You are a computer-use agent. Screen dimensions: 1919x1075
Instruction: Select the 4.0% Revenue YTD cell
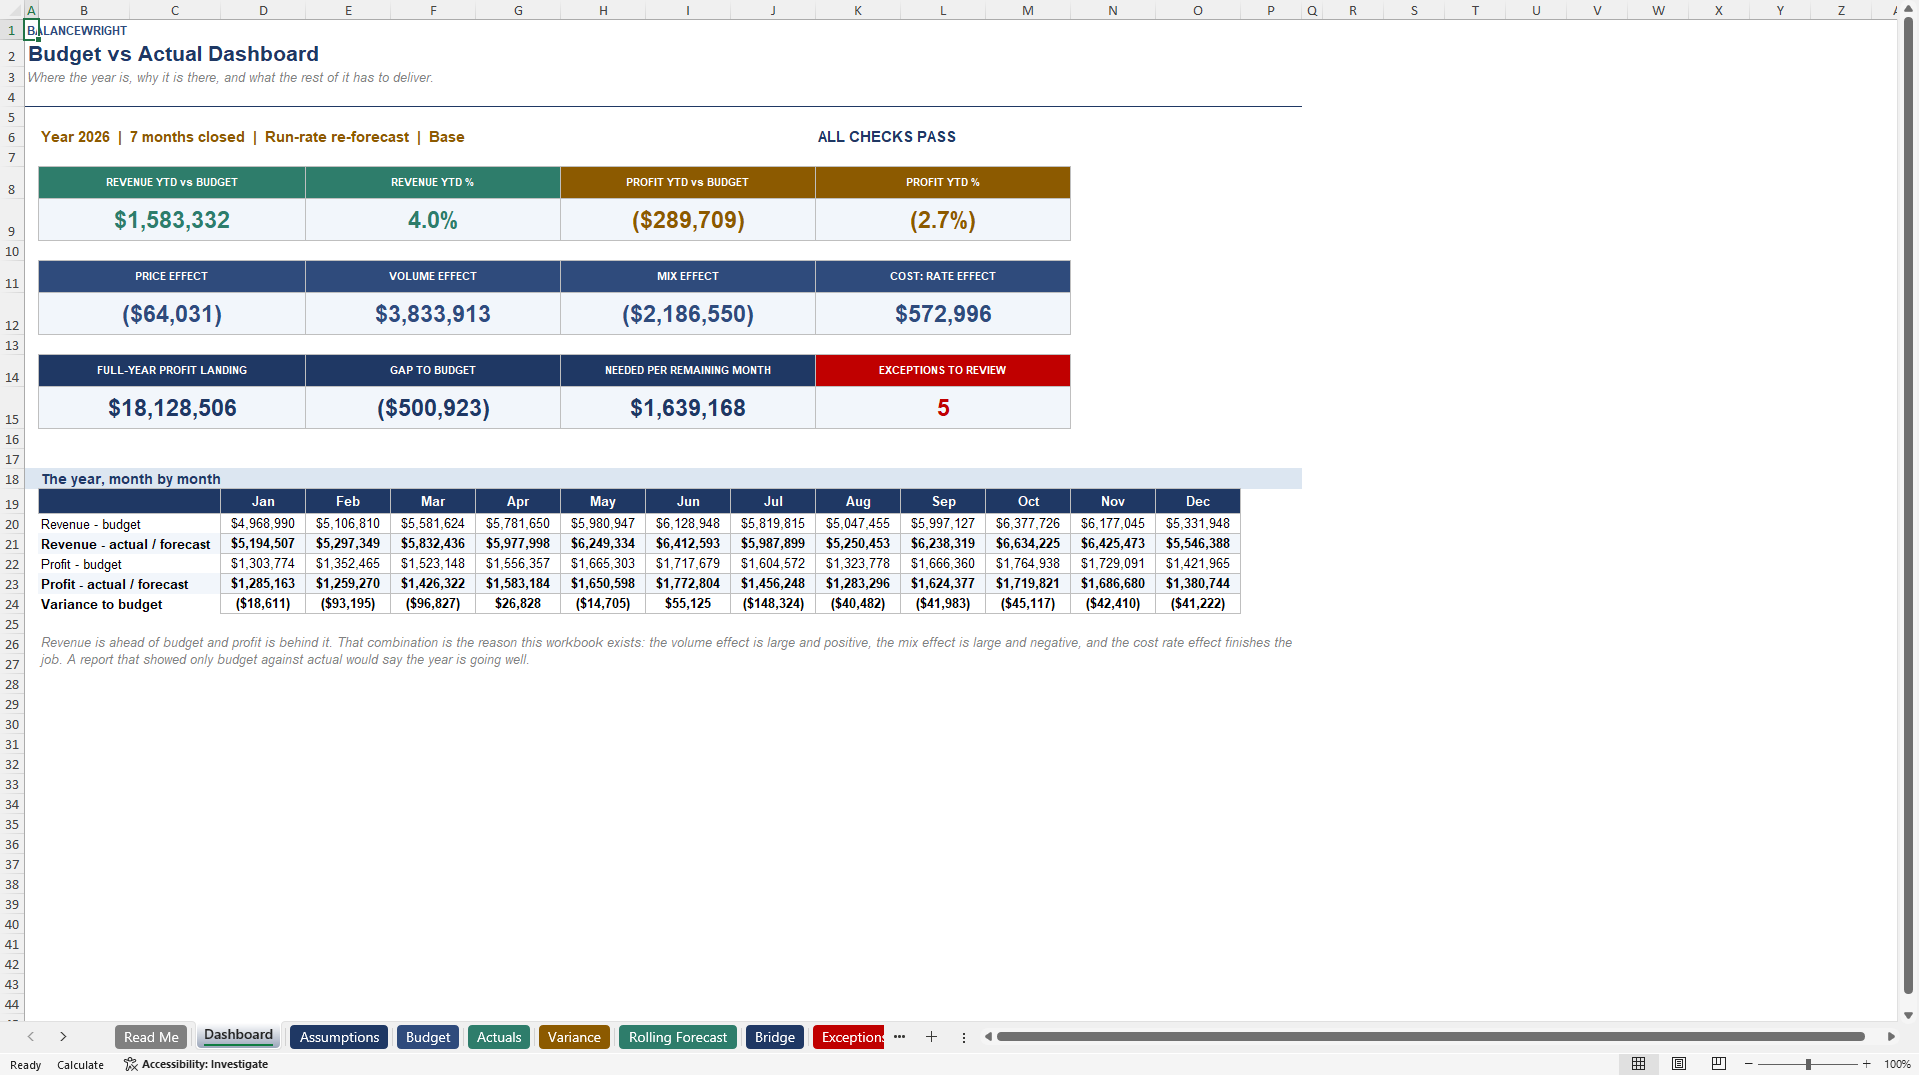(433, 220)
